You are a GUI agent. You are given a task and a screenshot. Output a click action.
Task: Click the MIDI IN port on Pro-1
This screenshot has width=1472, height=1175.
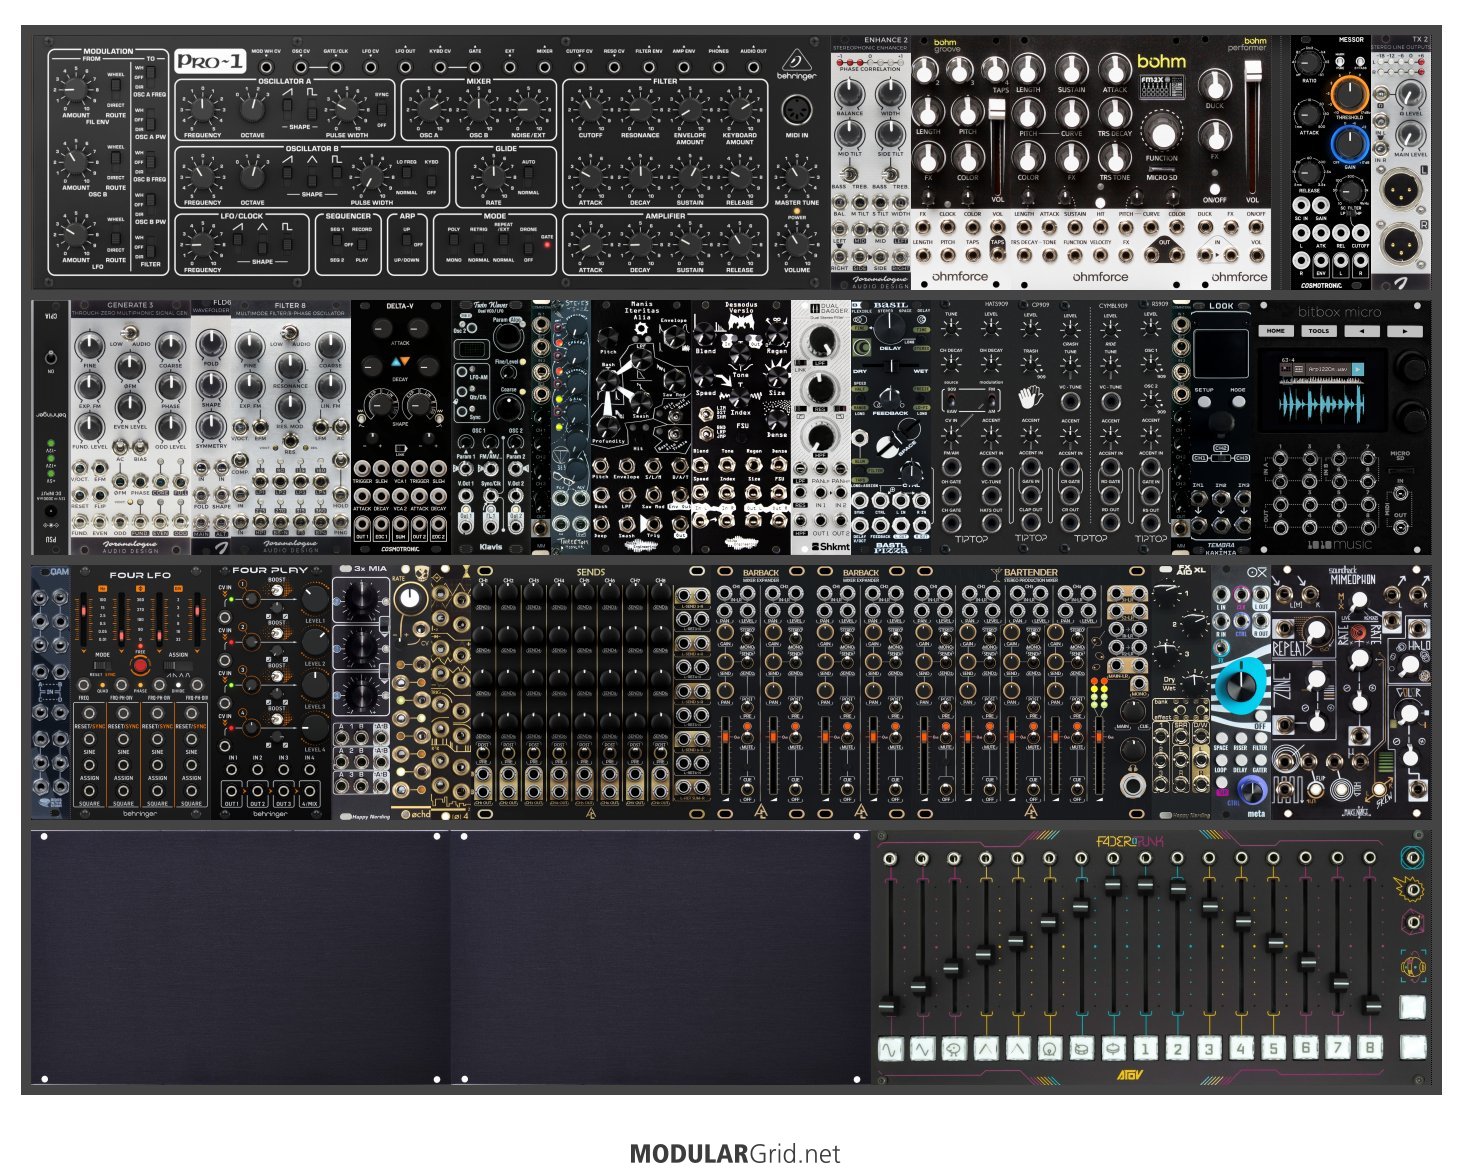pos(797,109)
